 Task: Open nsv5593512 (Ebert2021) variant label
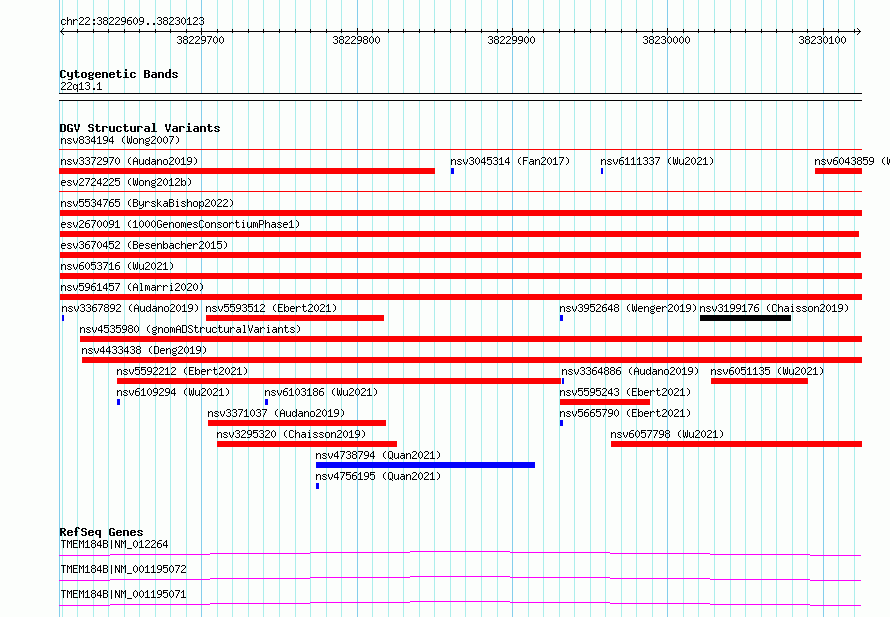[271, 308]
